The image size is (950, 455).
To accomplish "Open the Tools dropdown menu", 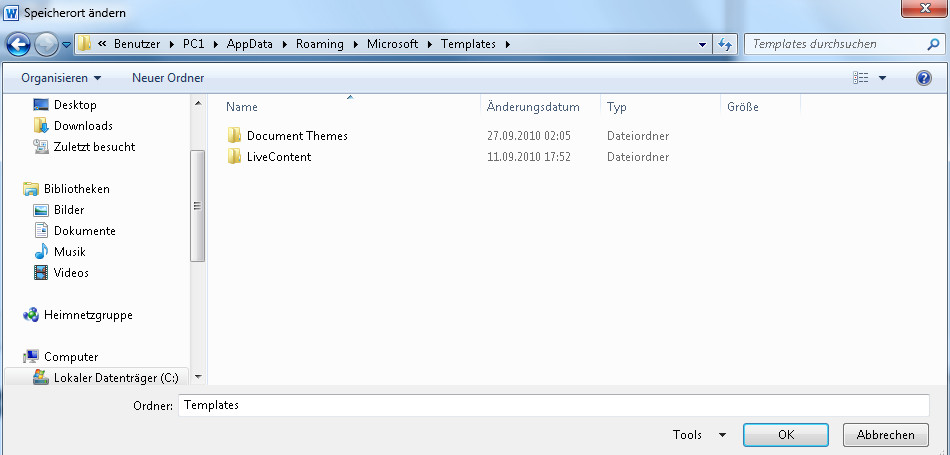I will point(699,434).
